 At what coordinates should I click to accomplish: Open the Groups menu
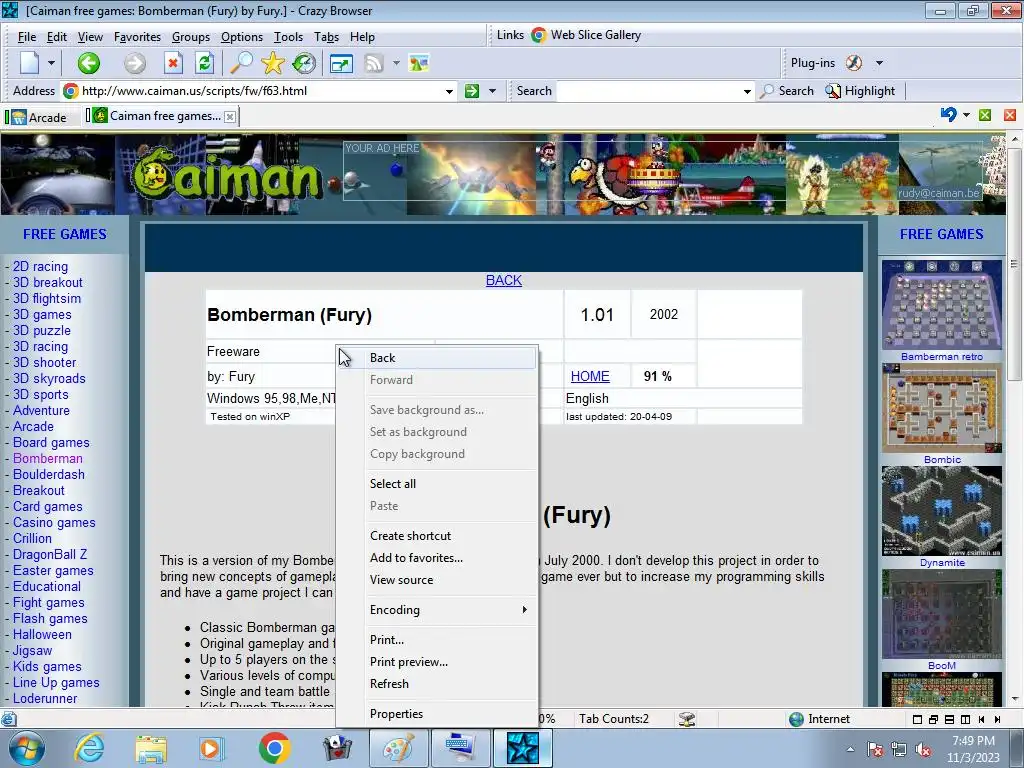[191, 37]
